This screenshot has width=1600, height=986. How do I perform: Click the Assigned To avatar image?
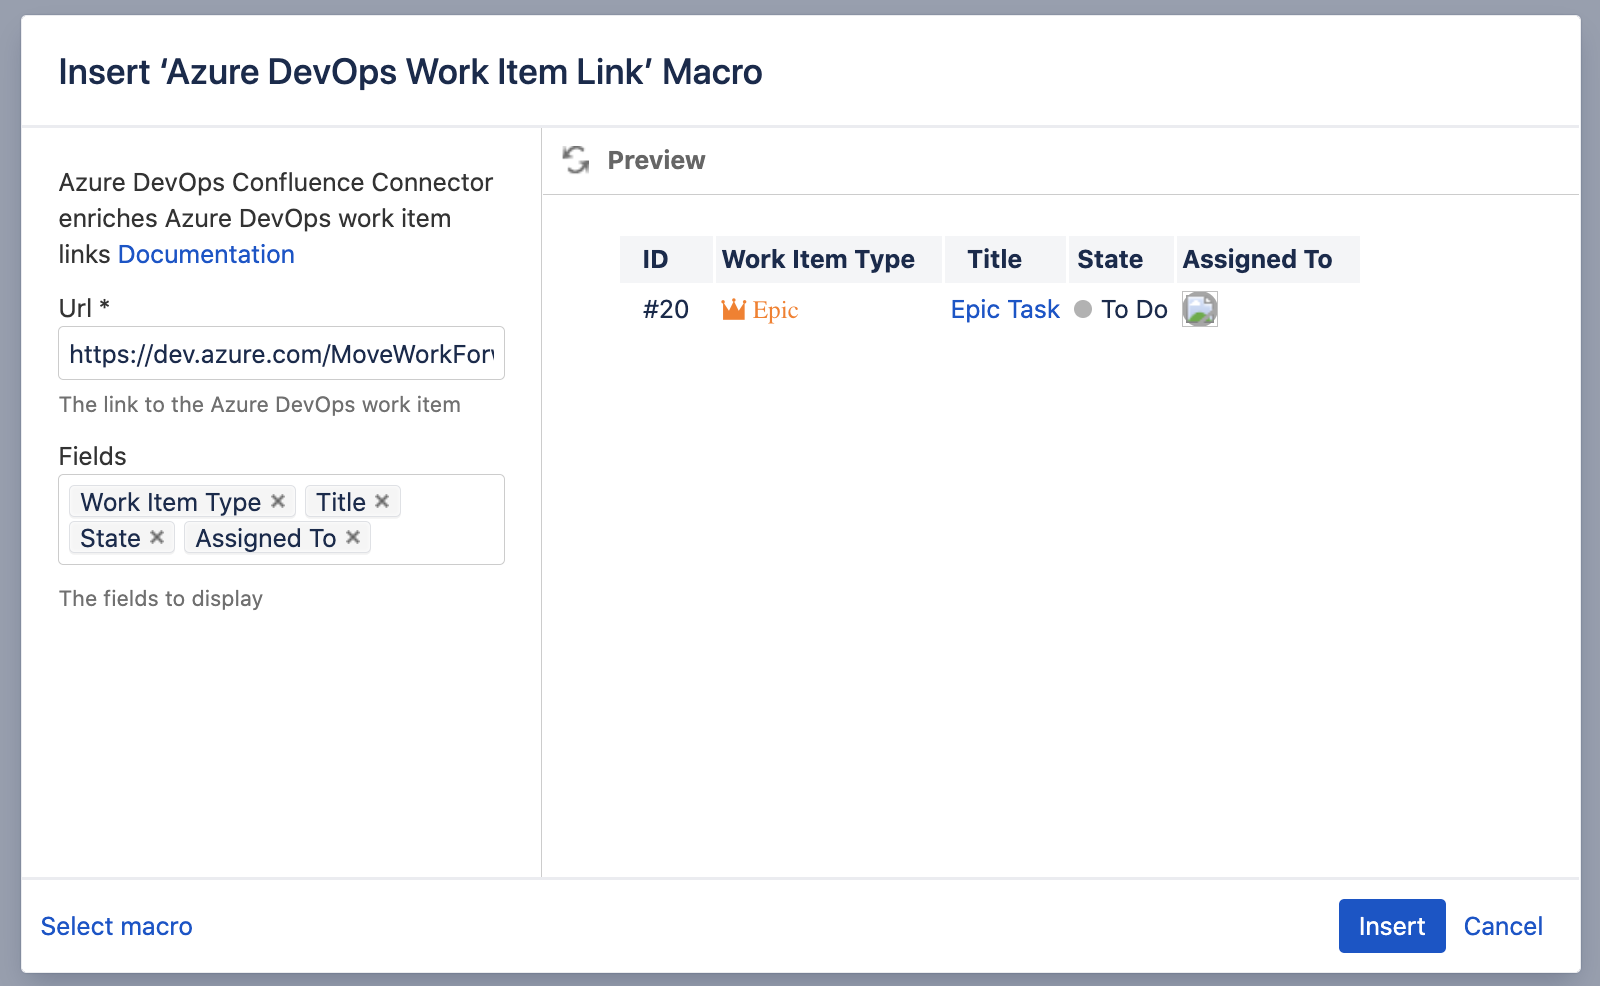click(x=1199, y=309)
